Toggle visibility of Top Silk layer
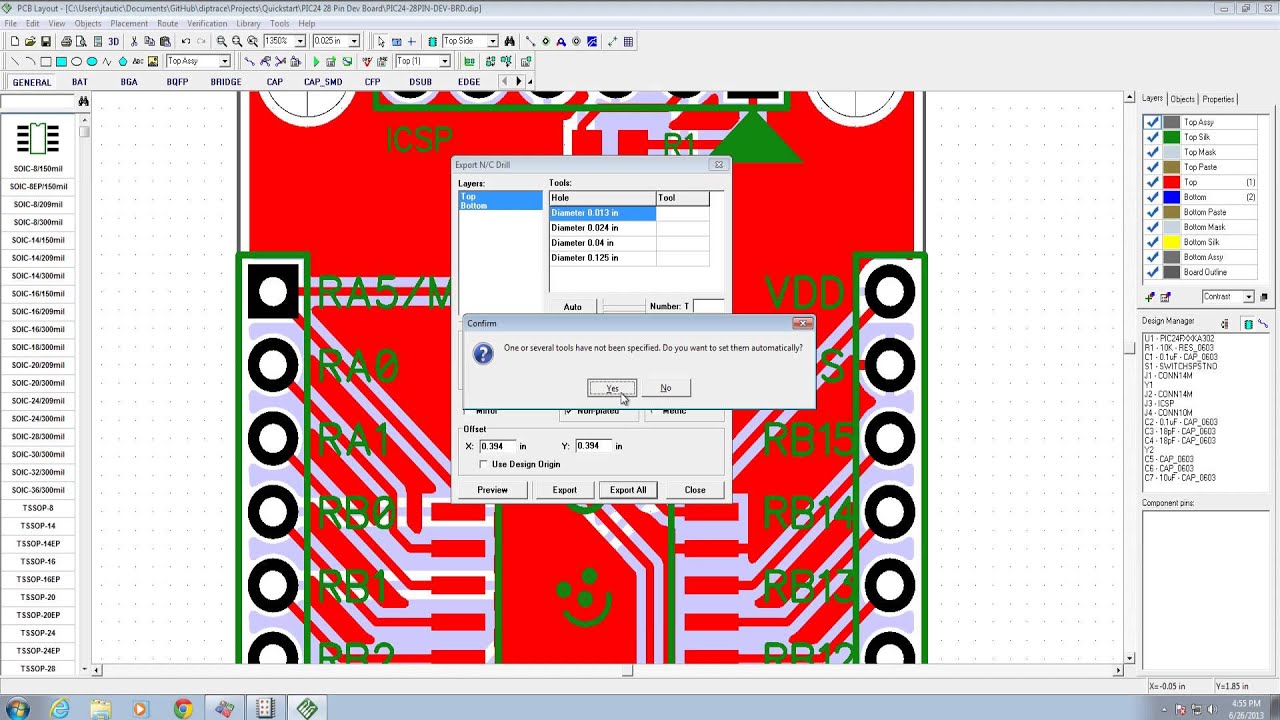This screenshot has width=1280, height=720. (x=1152, y=137)
